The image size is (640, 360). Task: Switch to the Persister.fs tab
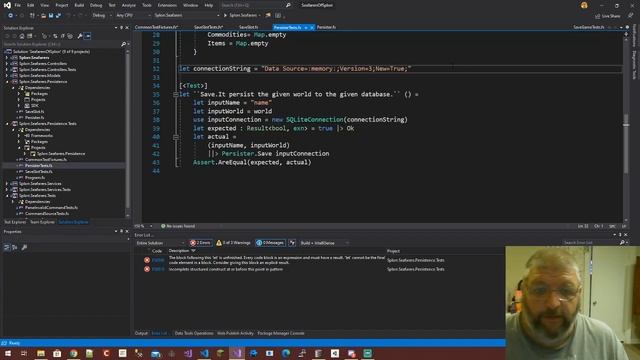click(327, 27)
